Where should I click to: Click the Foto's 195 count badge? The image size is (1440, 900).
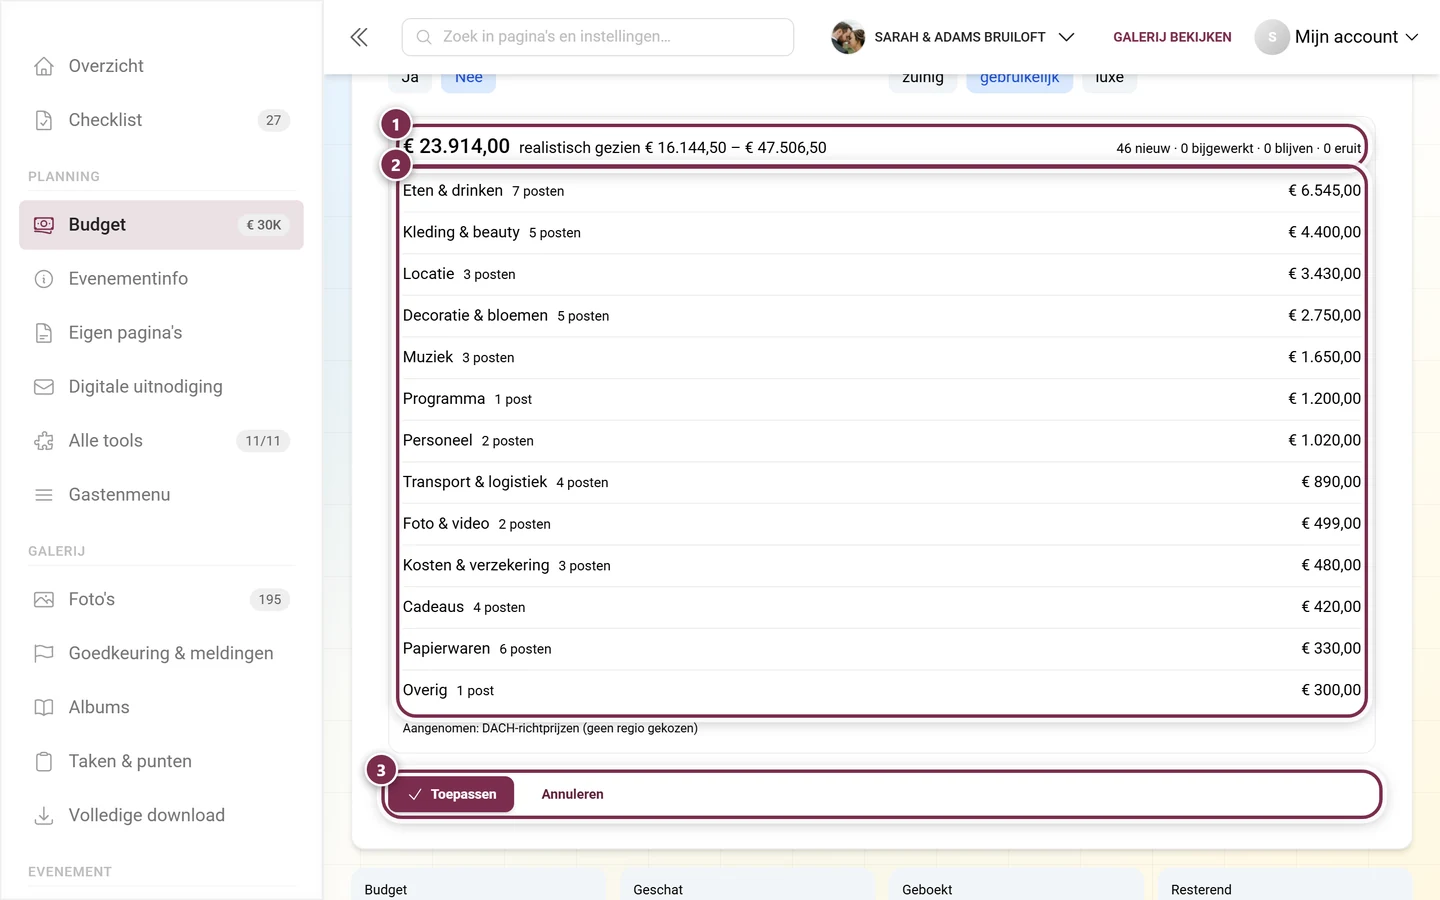pyautogui.click(x=270, y=600)
